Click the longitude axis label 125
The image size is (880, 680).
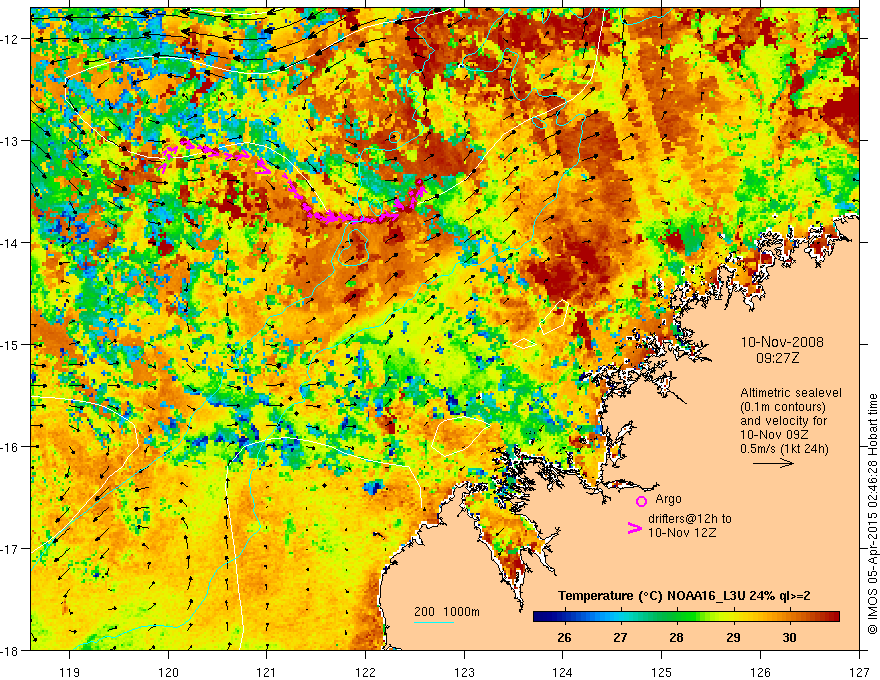coord(662,672)
